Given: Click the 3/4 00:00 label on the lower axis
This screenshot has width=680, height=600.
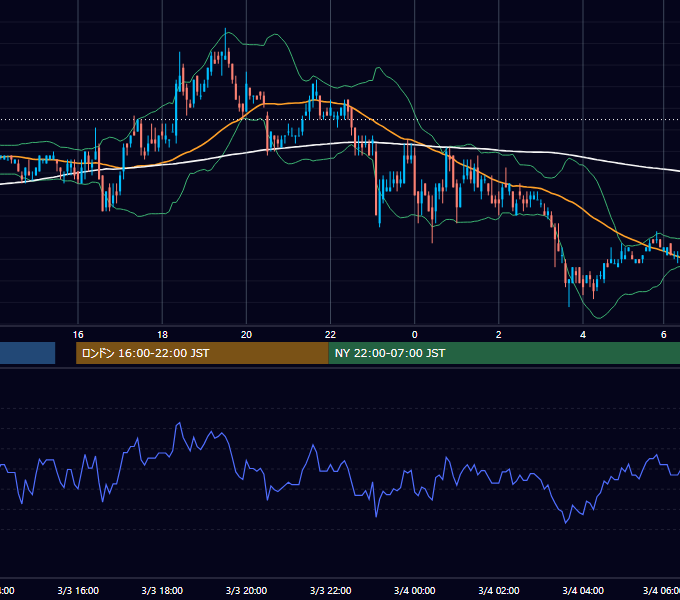Looking at the screenshot, I should tap(415, 590).
